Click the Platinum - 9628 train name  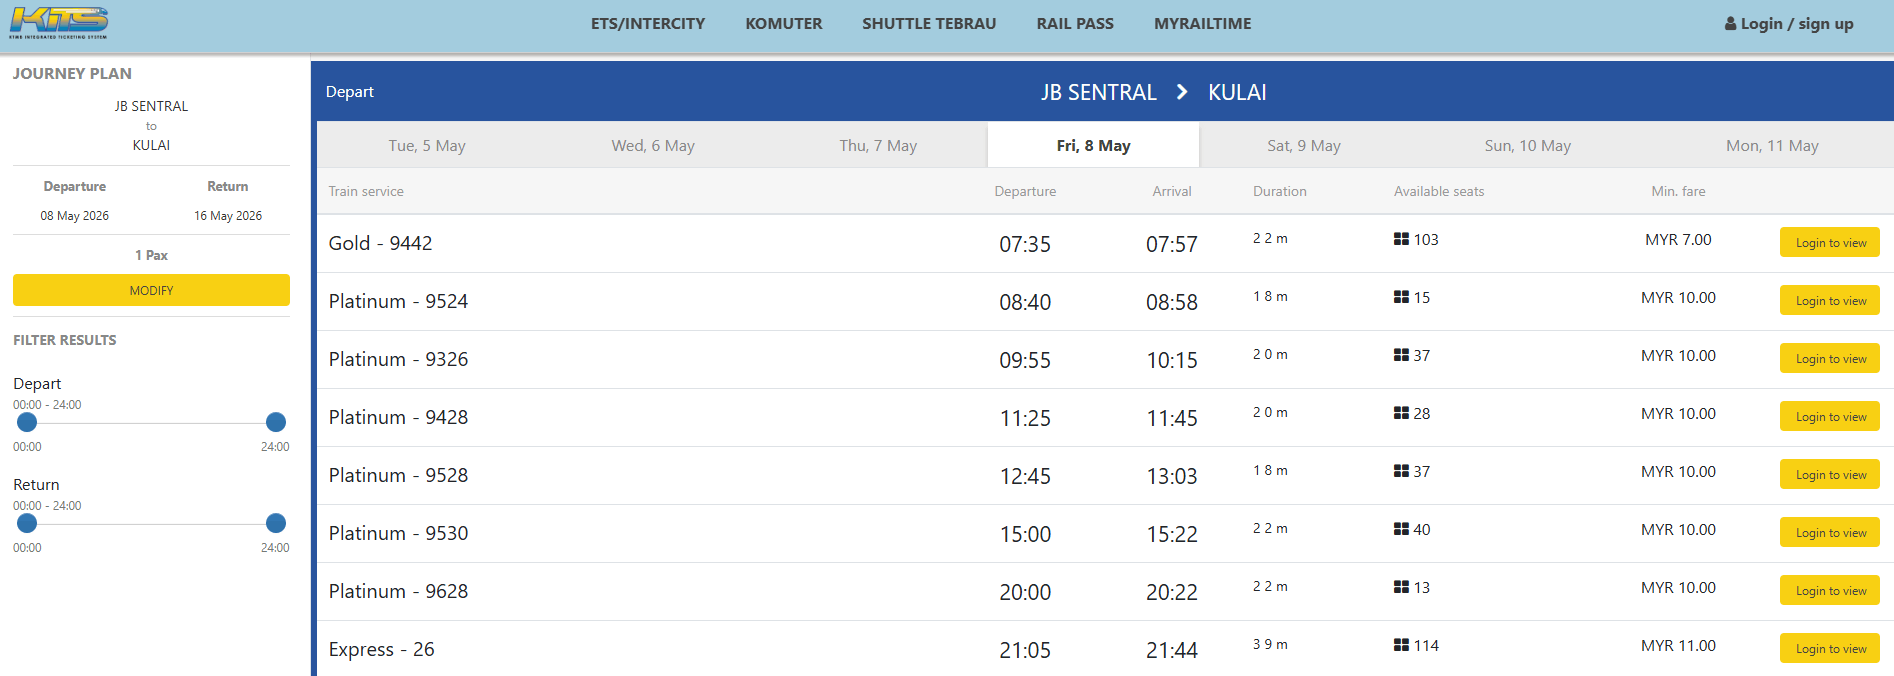coord(398,591)
